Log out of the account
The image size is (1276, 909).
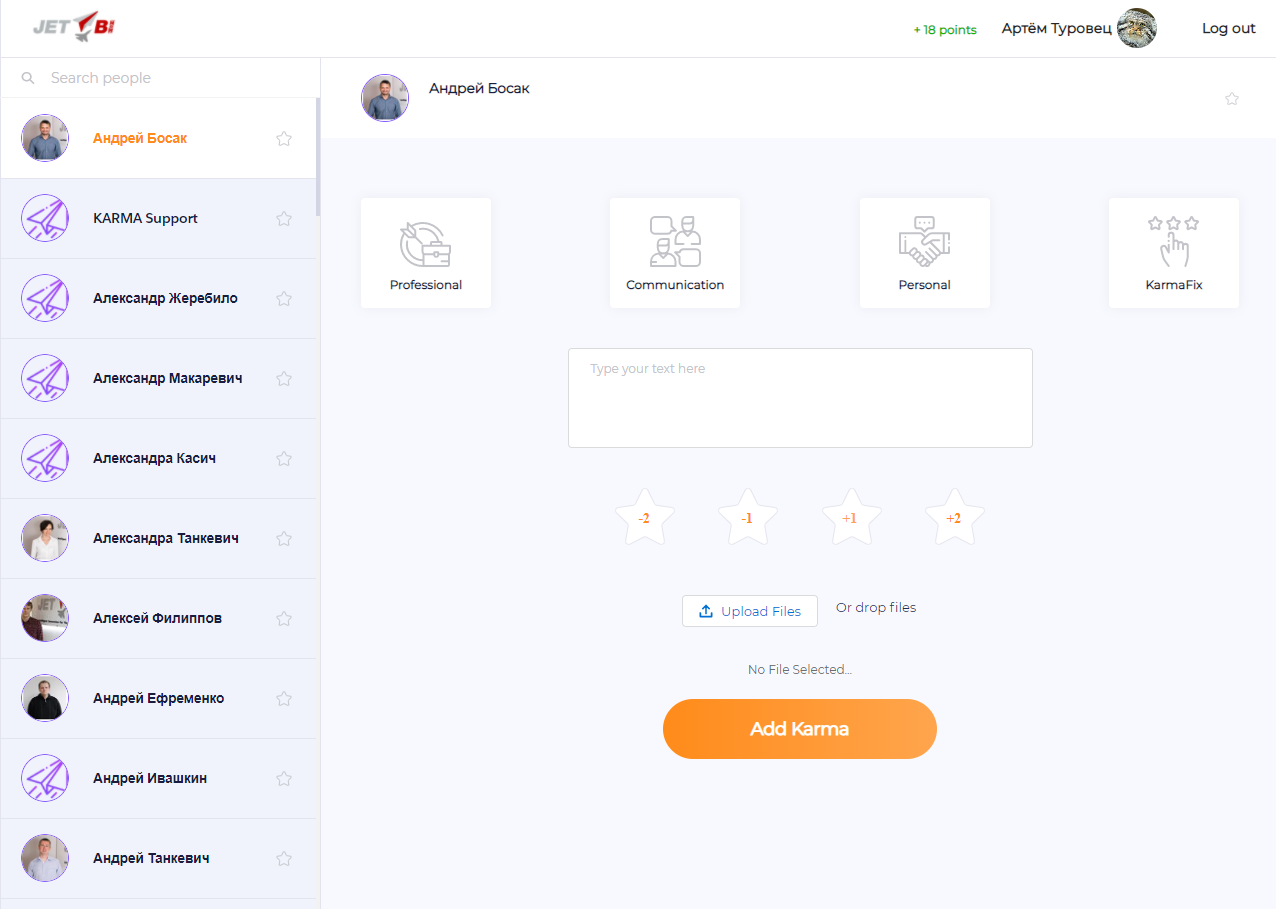pyautogui.click(x=1228, y=28)
